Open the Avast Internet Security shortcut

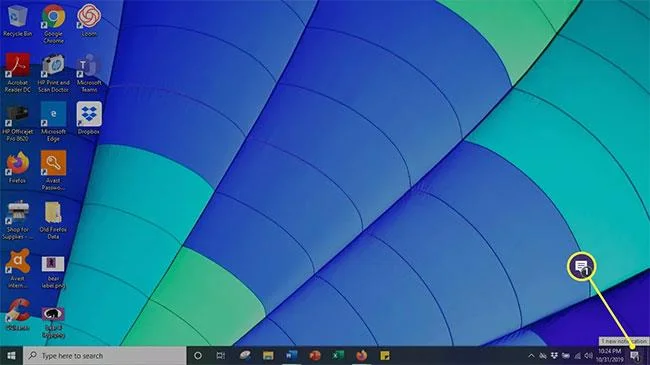(x=17, y=269)
